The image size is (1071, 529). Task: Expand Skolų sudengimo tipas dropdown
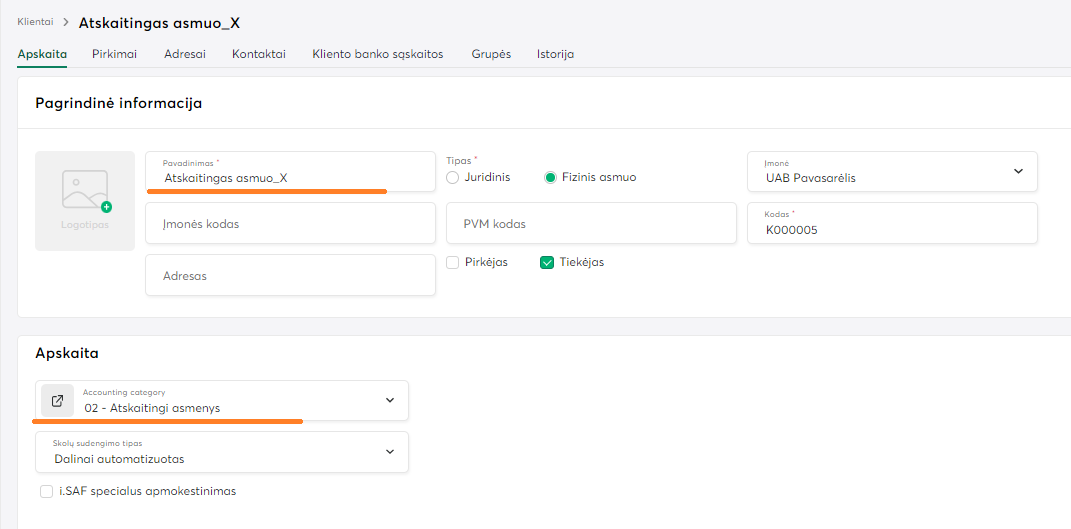point(389,452)
